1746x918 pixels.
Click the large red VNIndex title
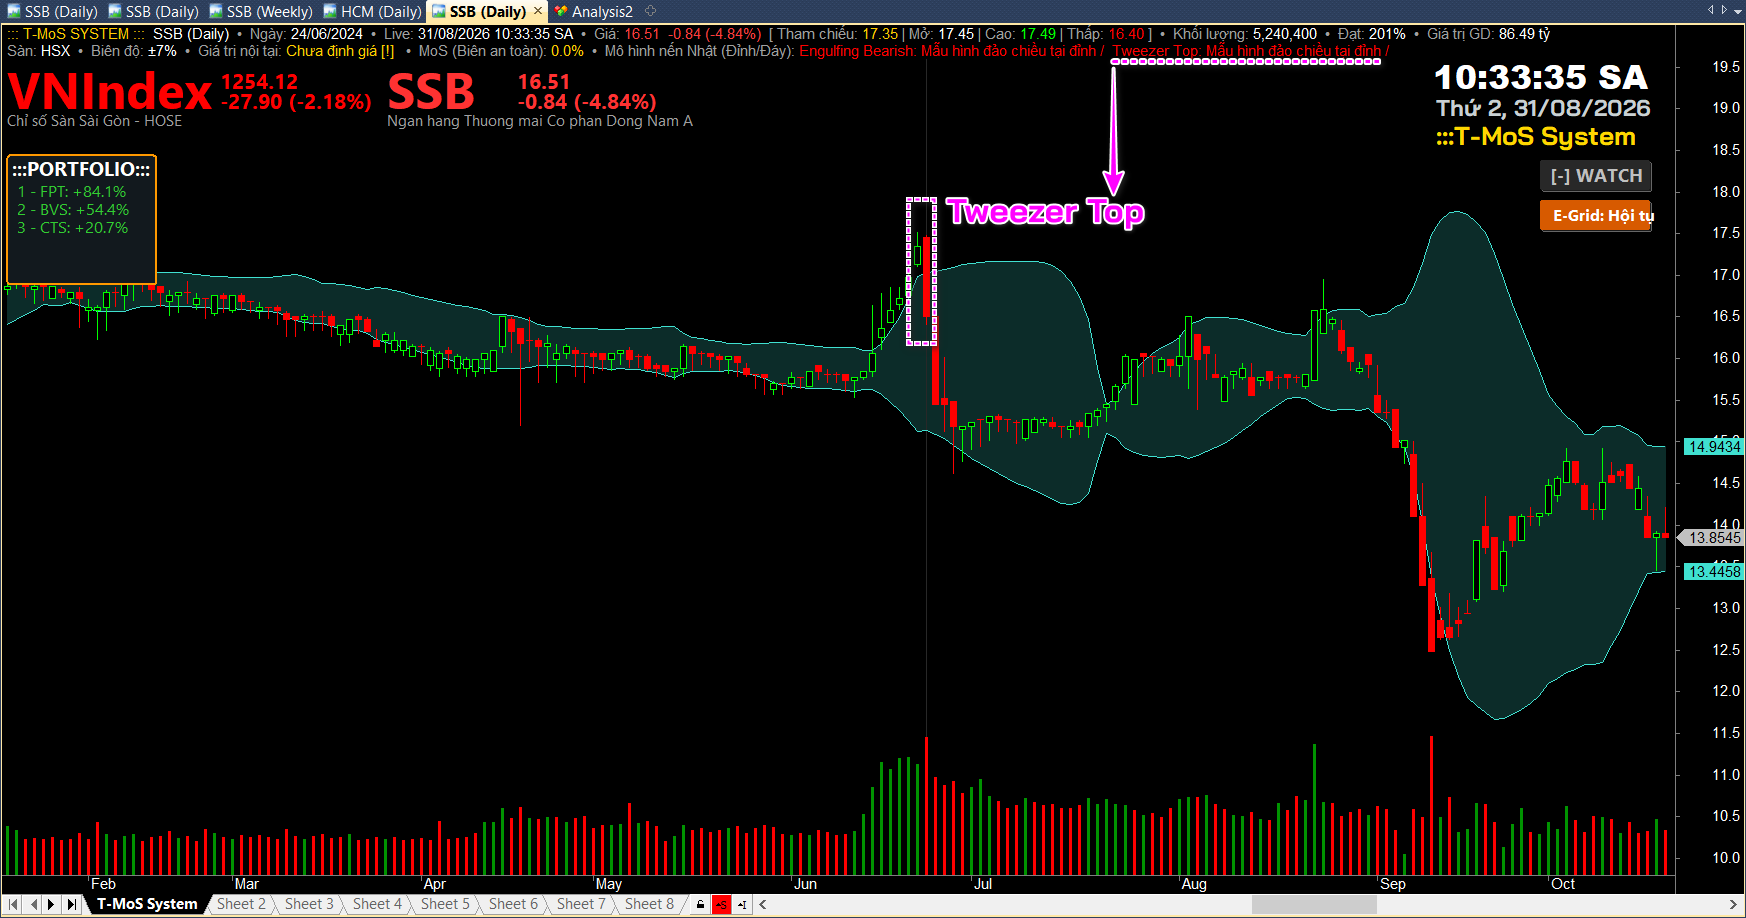pos(109,92)
